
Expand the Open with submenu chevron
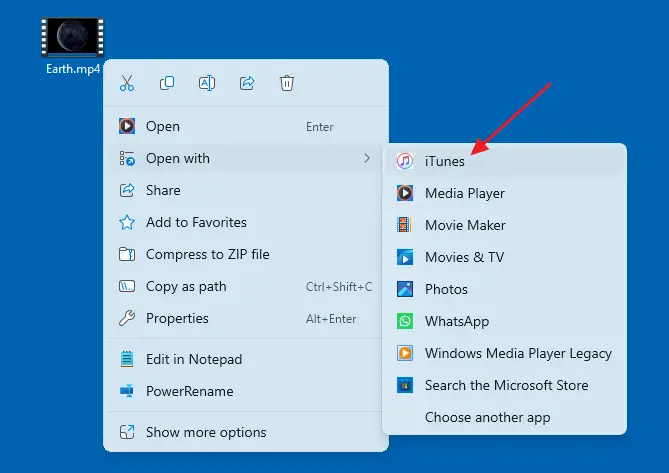tap(367, 158)
